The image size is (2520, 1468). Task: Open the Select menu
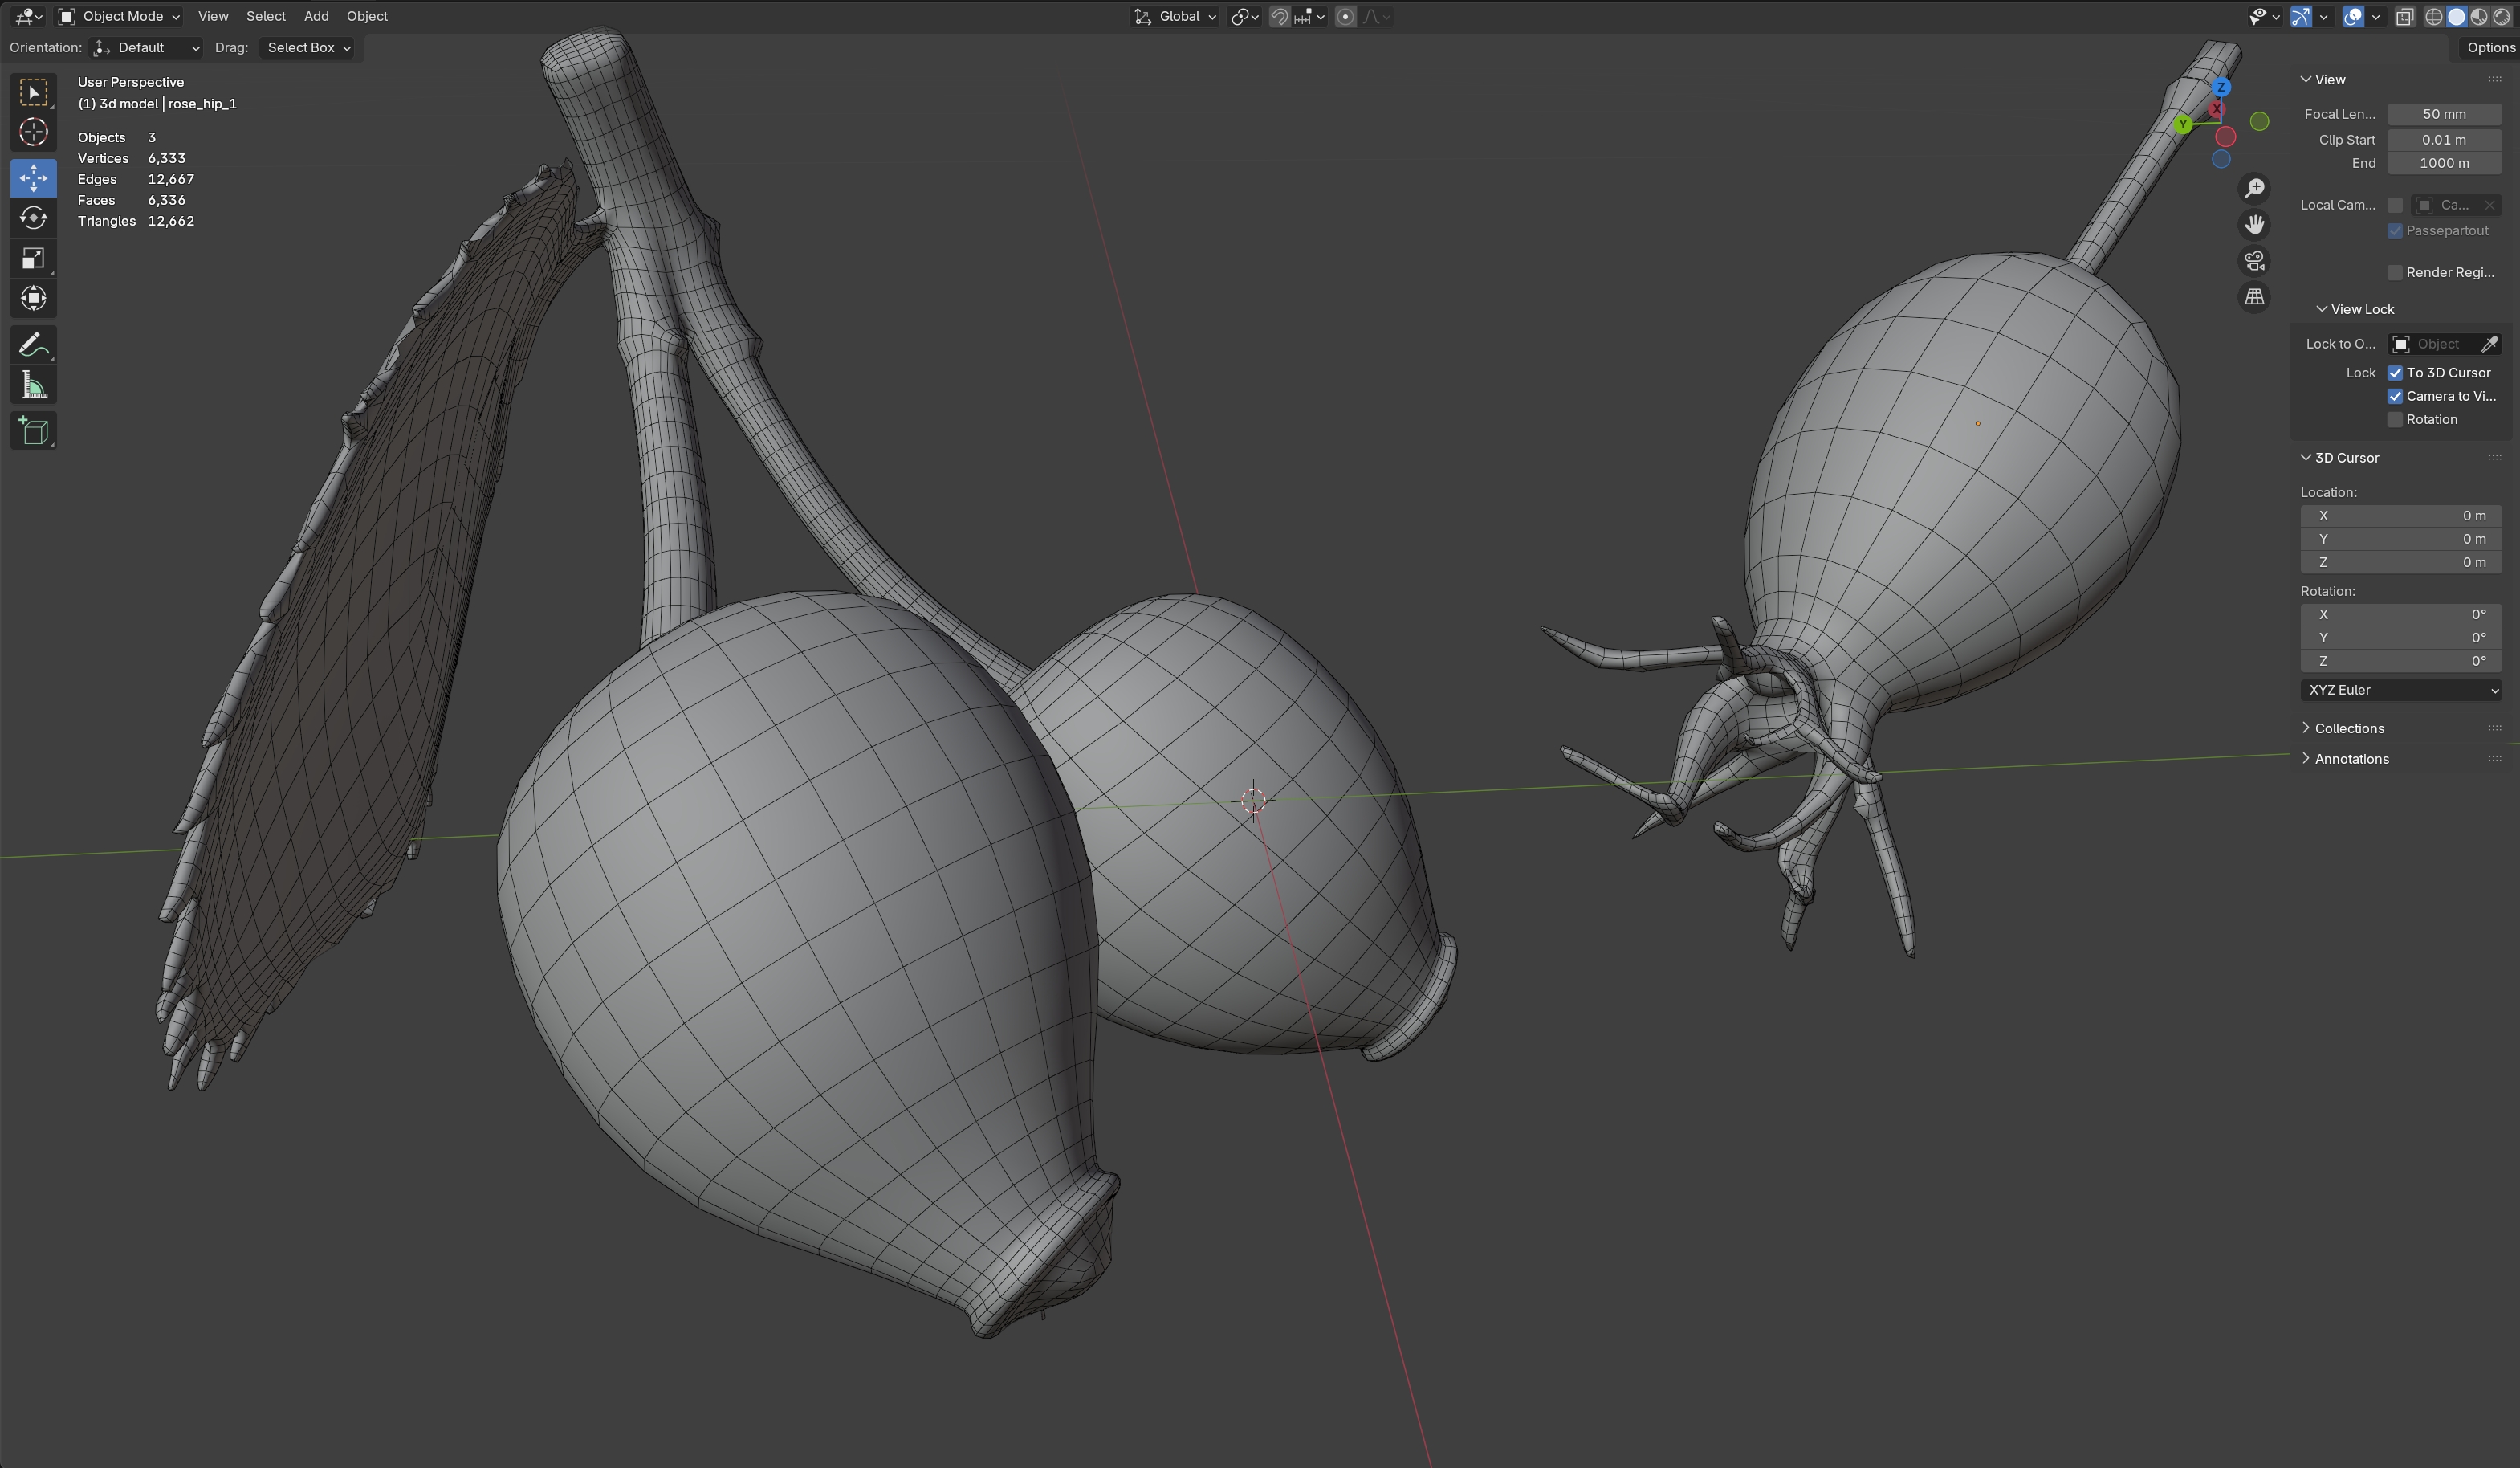click(265, 16)
